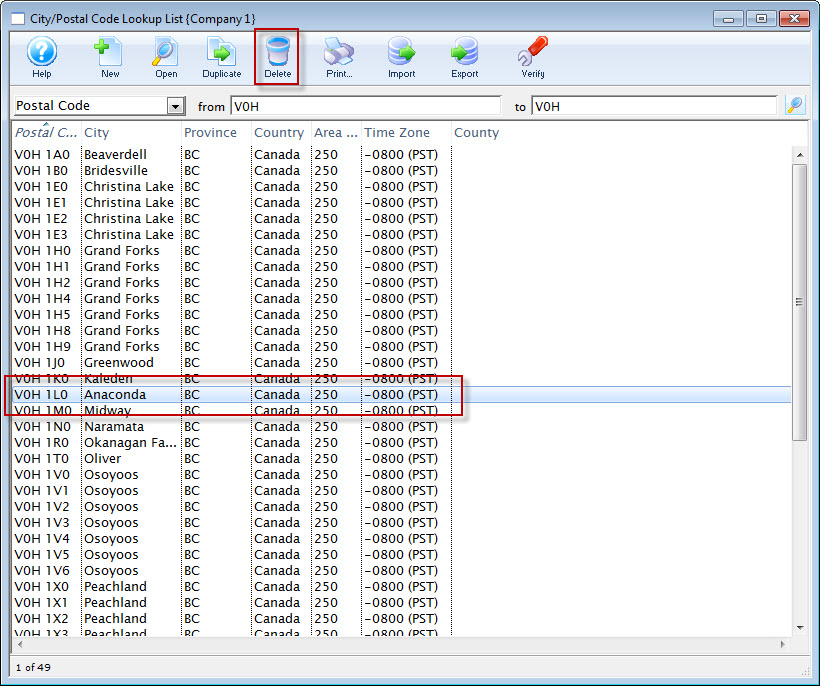Select the V0H 1R0 Okanagan Fa... row
The height and width of the screenshot is (686, 820).
tap(402, 442)
